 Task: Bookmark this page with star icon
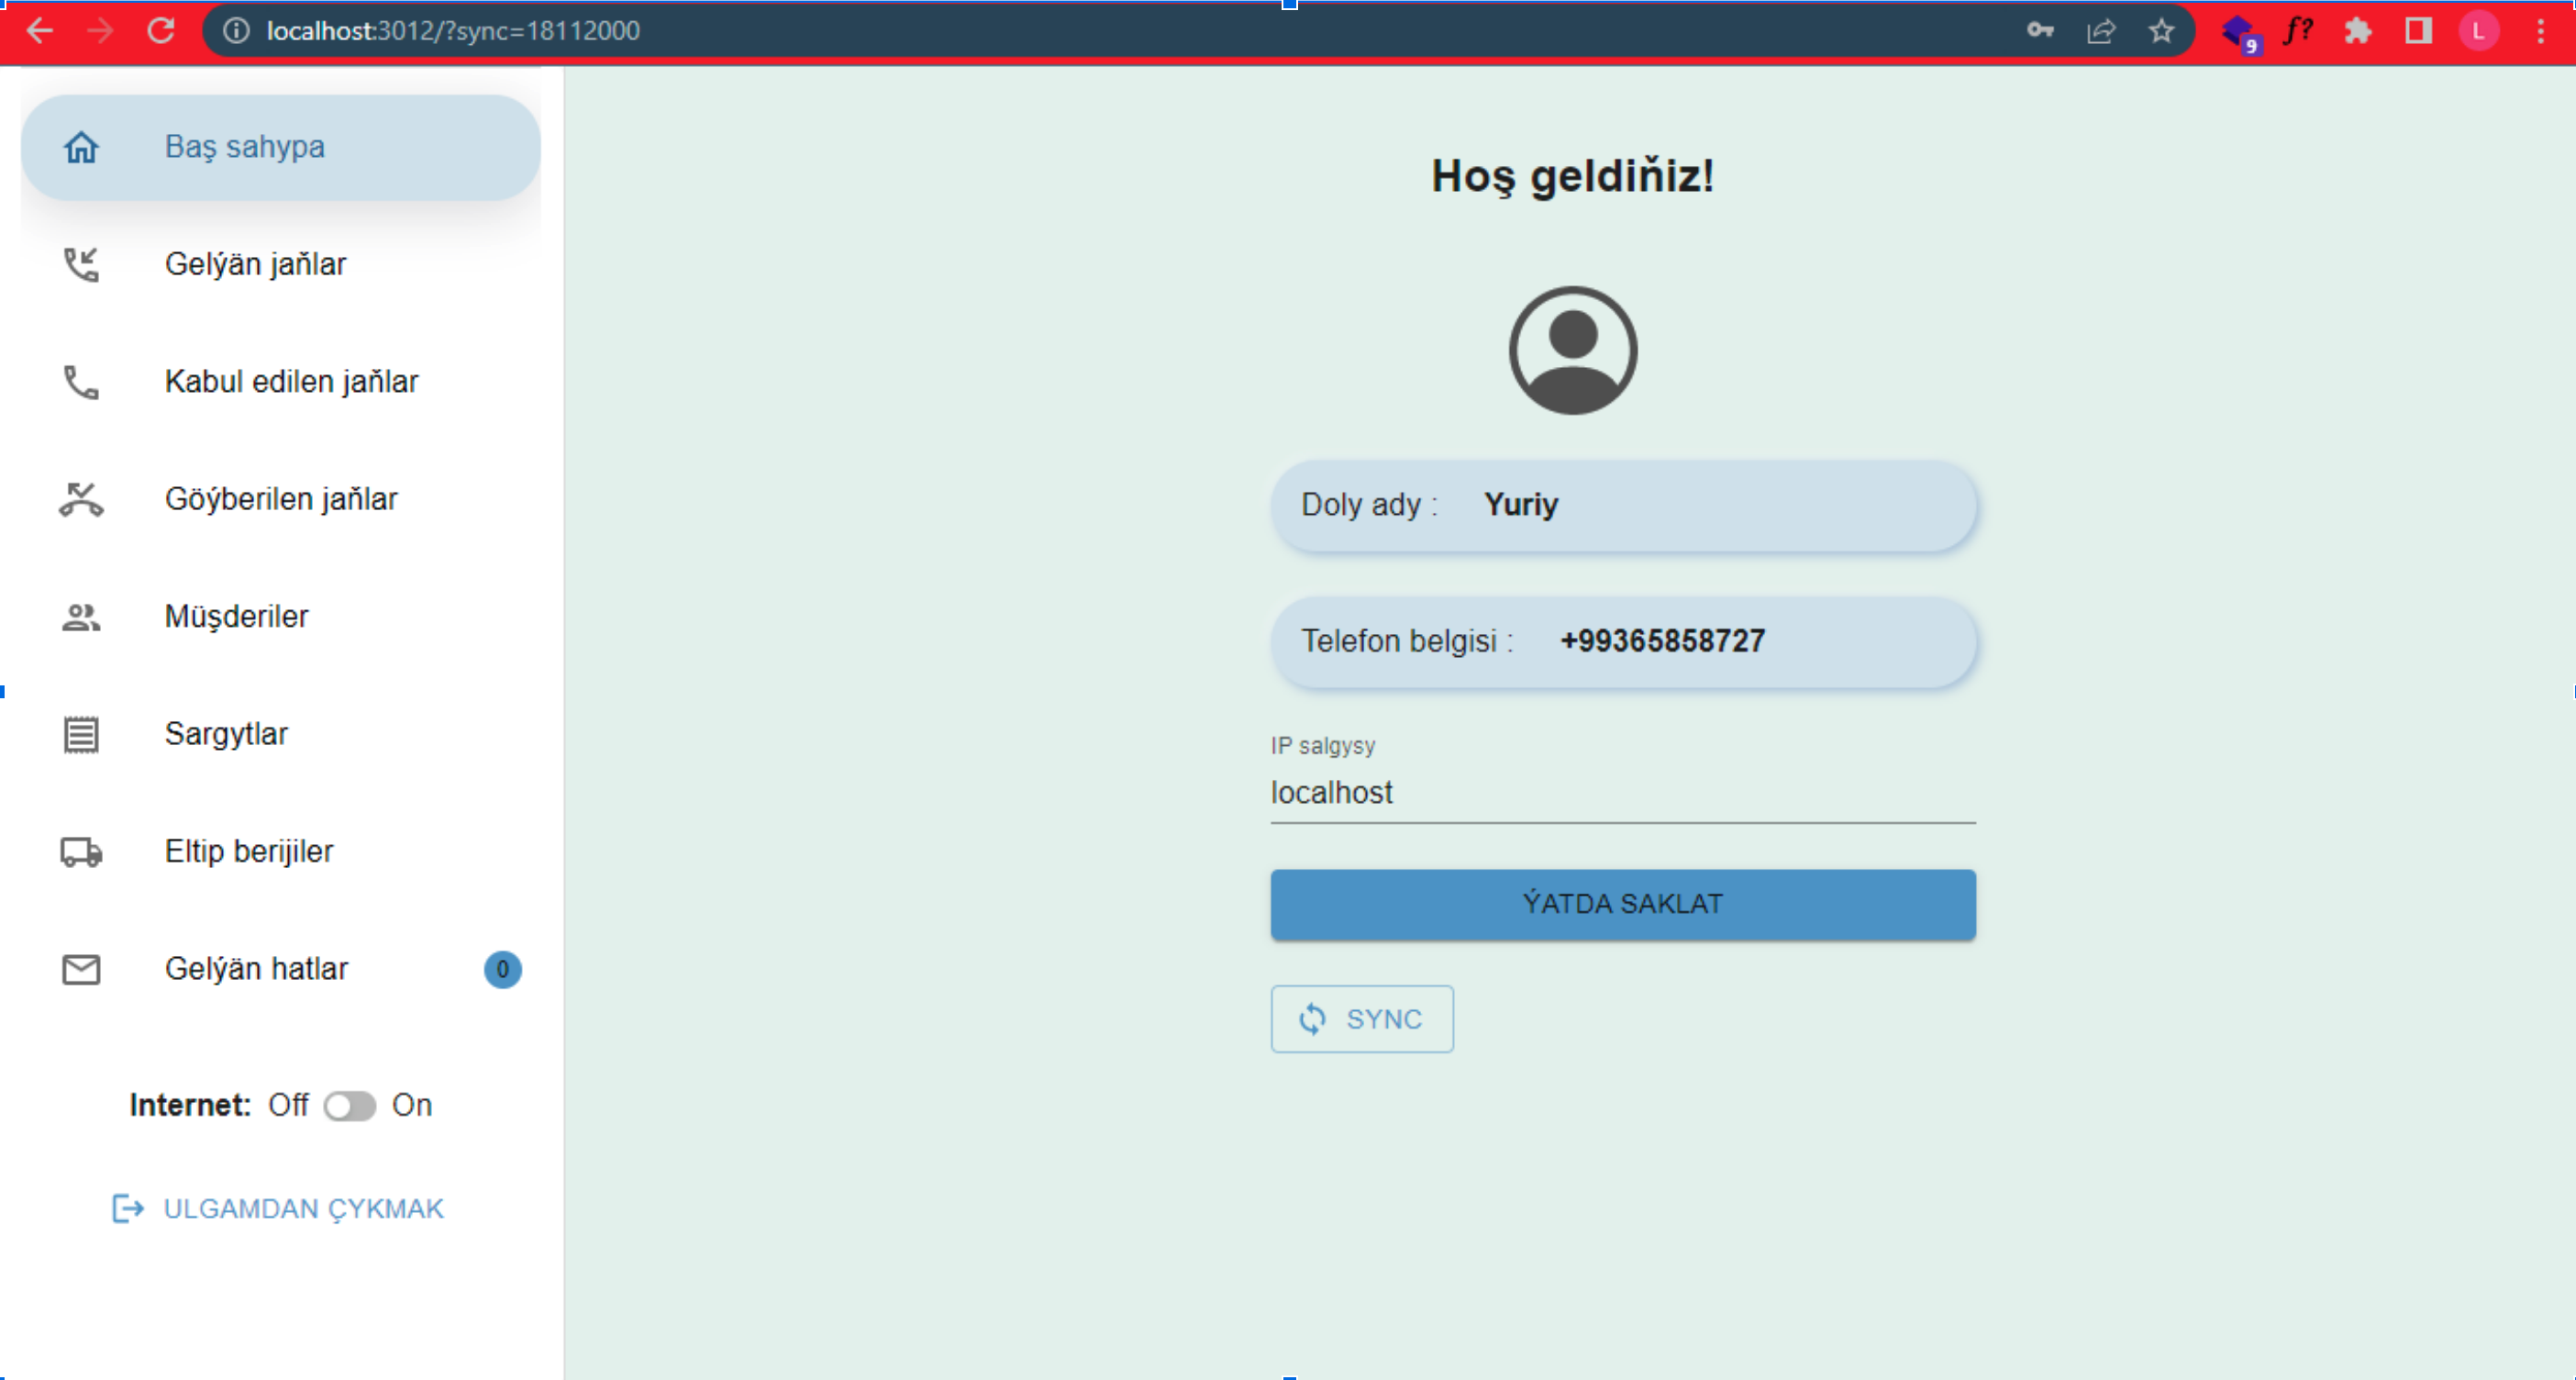[2161, 31]
